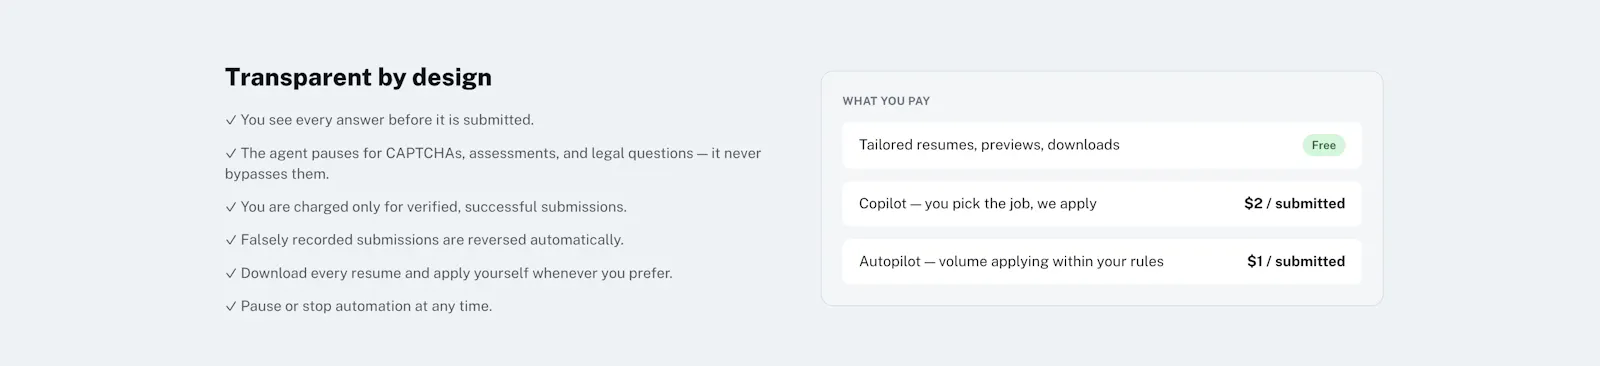Click checkmark beside 'Download every resume'
1600x366 pixels.
(x=231, y=273)
